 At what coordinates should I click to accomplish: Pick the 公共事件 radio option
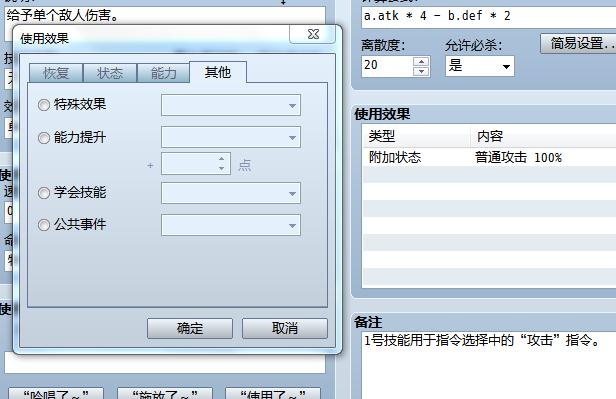tap(44, 225)
